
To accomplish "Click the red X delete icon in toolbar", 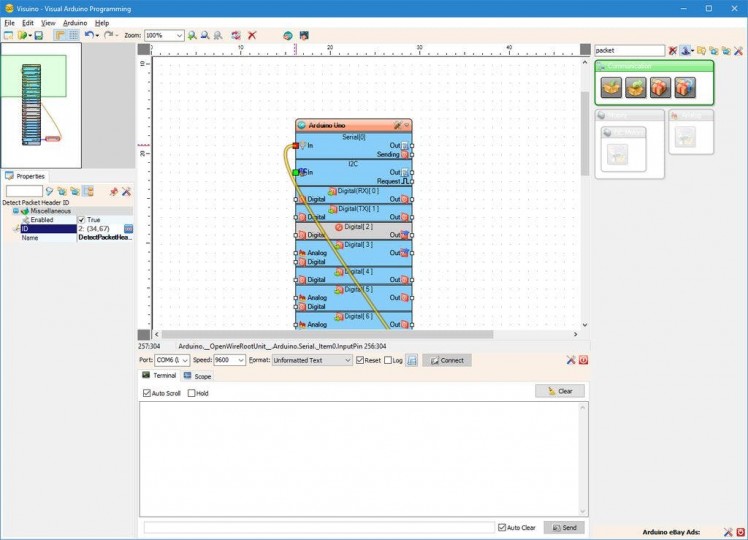I will pyautogui.click(x=252, y=35).
